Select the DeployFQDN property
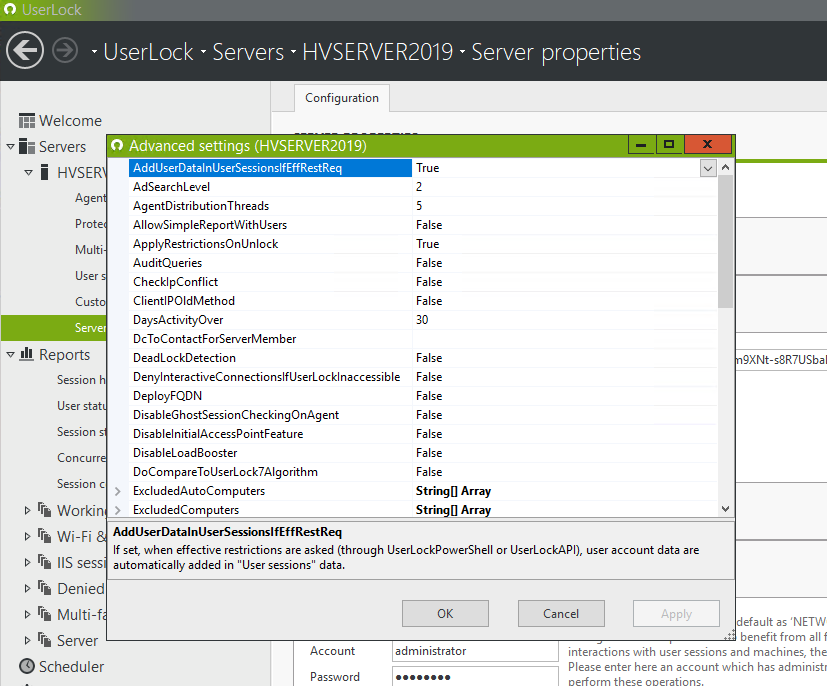Image resolution: width=827 pixels, height=686 pixels. point(422,395)
